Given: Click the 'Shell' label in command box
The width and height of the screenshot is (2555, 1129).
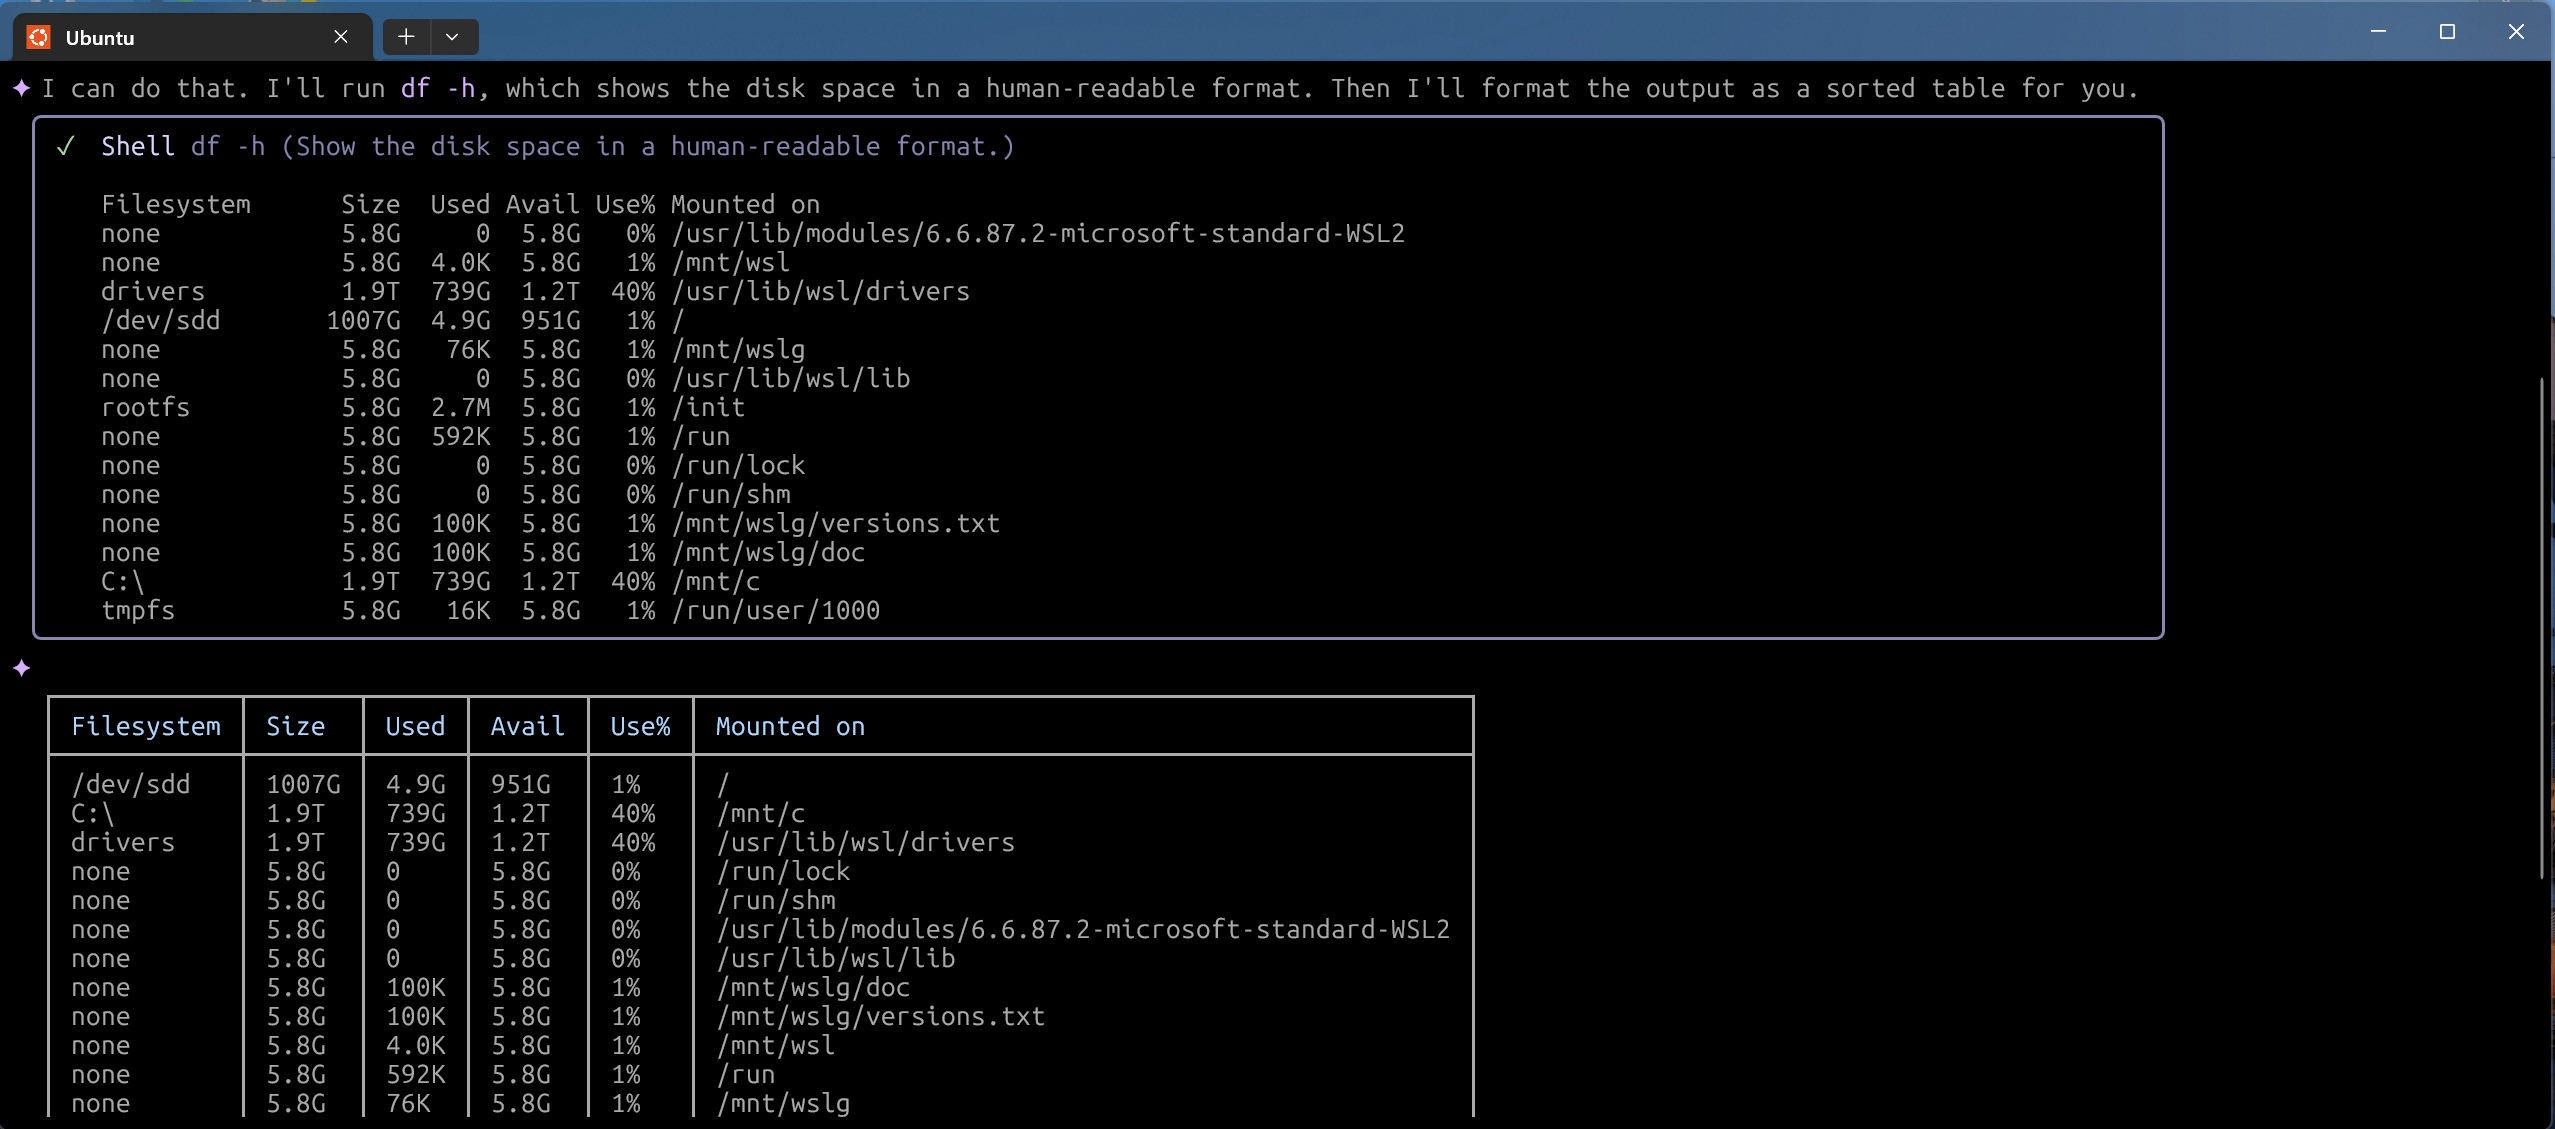Looking at the screenshot, I should coord(138,147).
